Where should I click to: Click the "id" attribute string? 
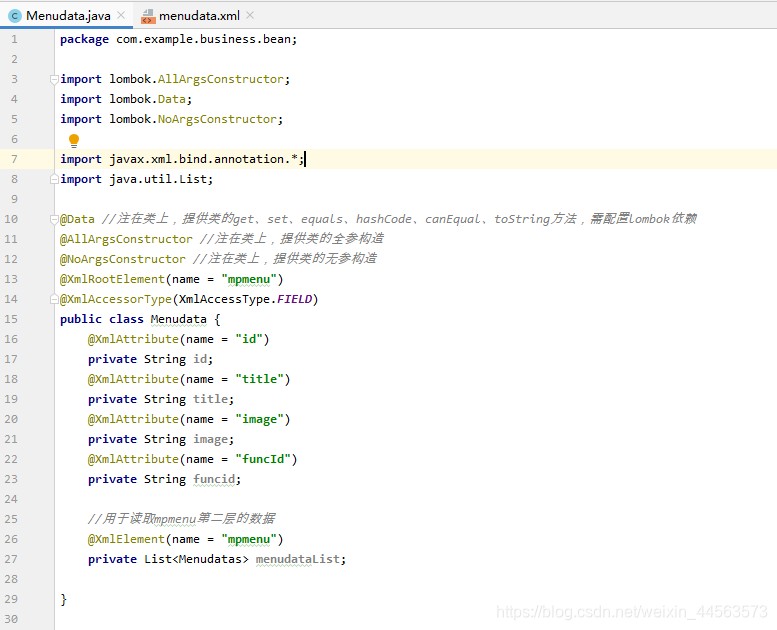(x=249, y=339)
